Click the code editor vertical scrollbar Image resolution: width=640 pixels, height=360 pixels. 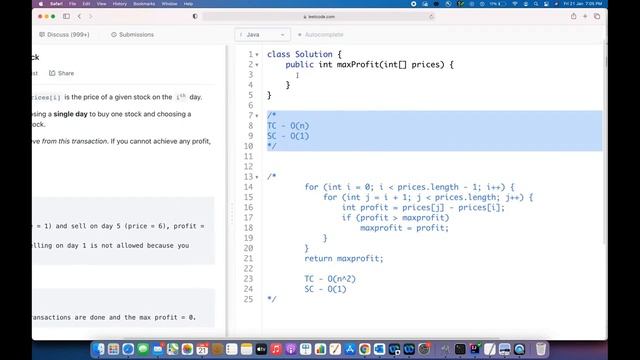click(605, 143)
